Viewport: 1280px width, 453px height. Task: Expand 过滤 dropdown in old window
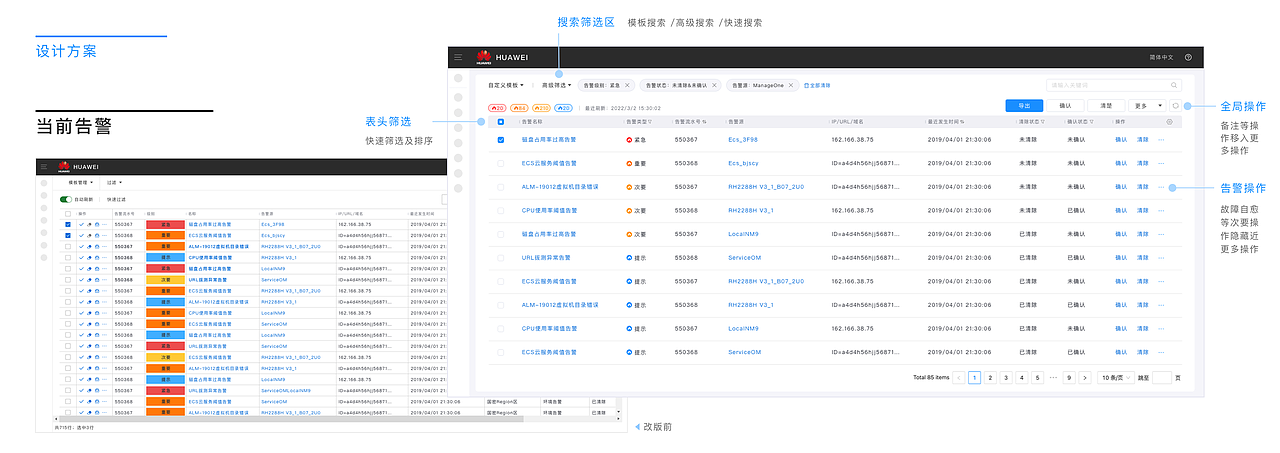click(x=114, y=182)
